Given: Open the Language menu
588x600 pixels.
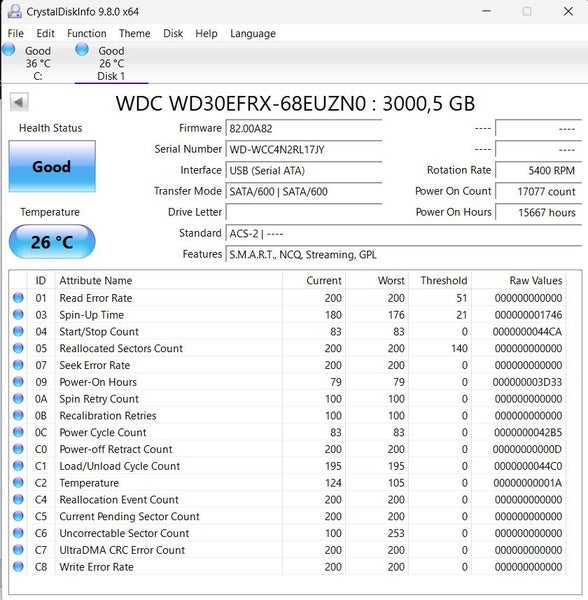Looking at the screenshot, I should (x=253, y=34).
